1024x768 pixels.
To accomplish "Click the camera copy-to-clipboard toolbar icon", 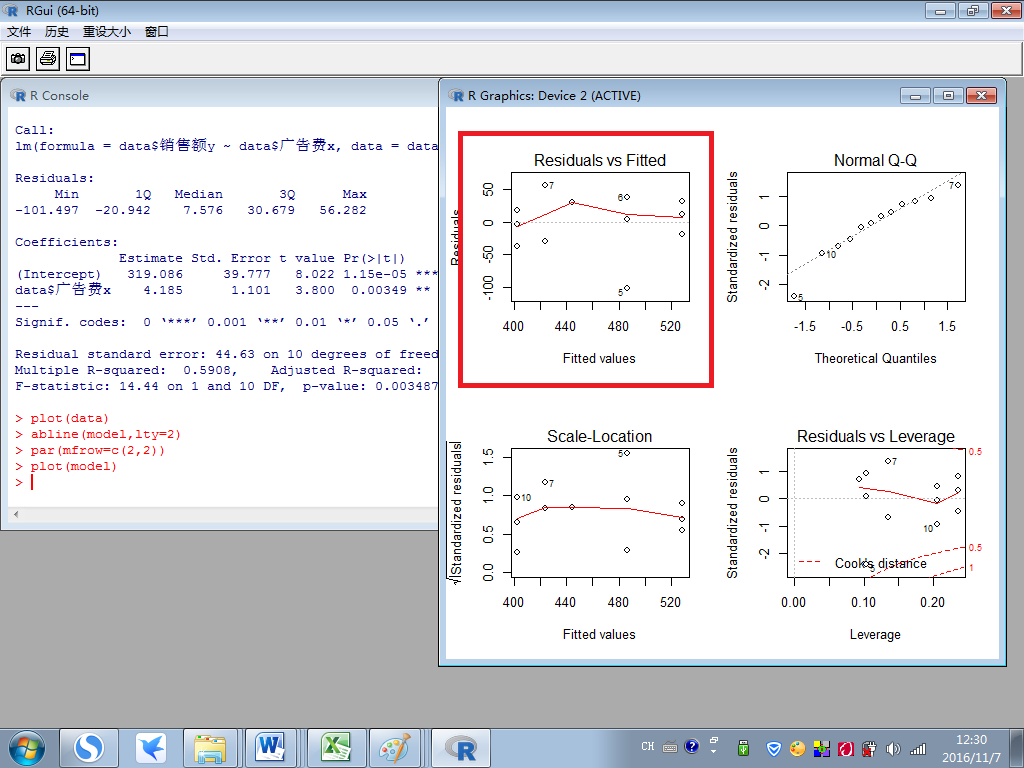I will 18,59.
